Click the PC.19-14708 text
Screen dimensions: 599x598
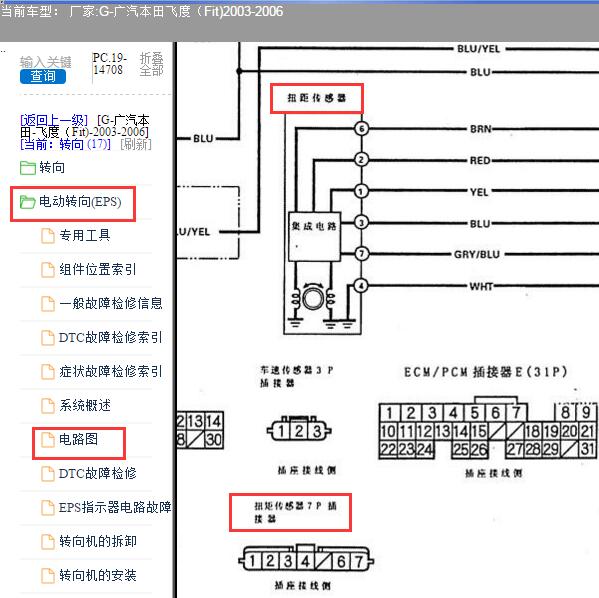(x=109, y=64)
